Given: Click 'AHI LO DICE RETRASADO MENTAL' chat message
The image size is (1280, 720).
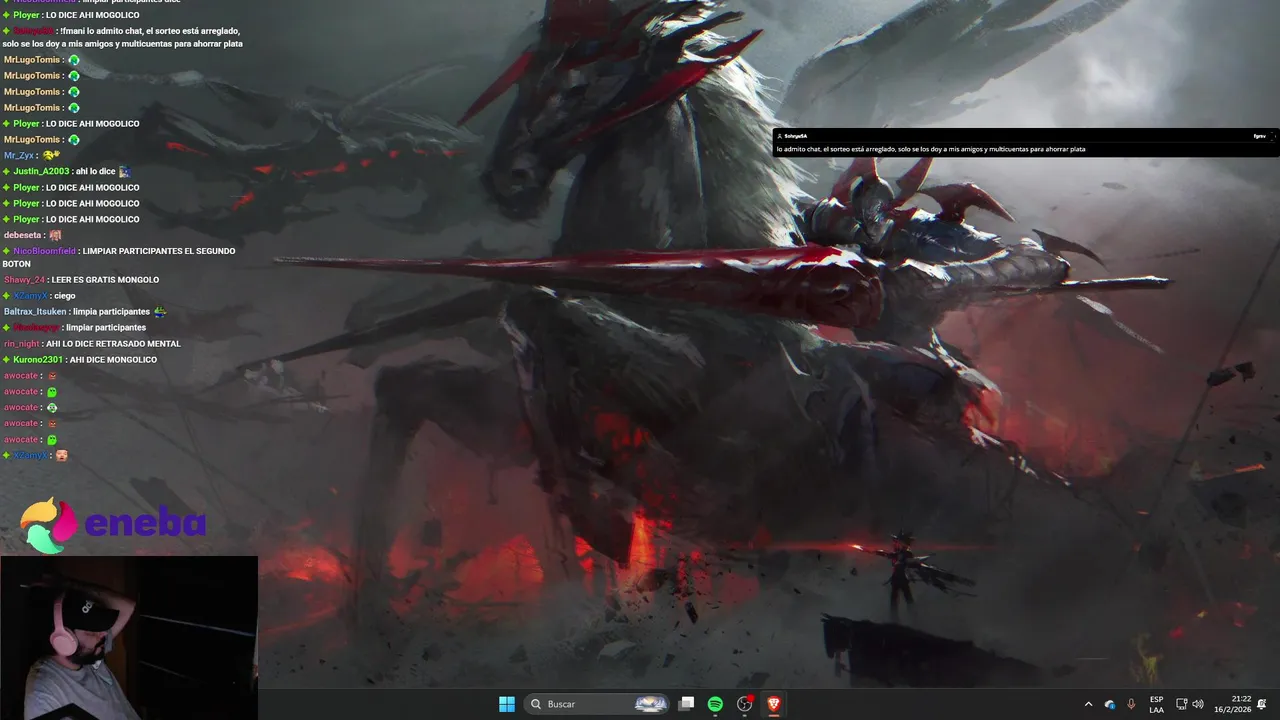Looking at the screenshot, I should point(113,343).
